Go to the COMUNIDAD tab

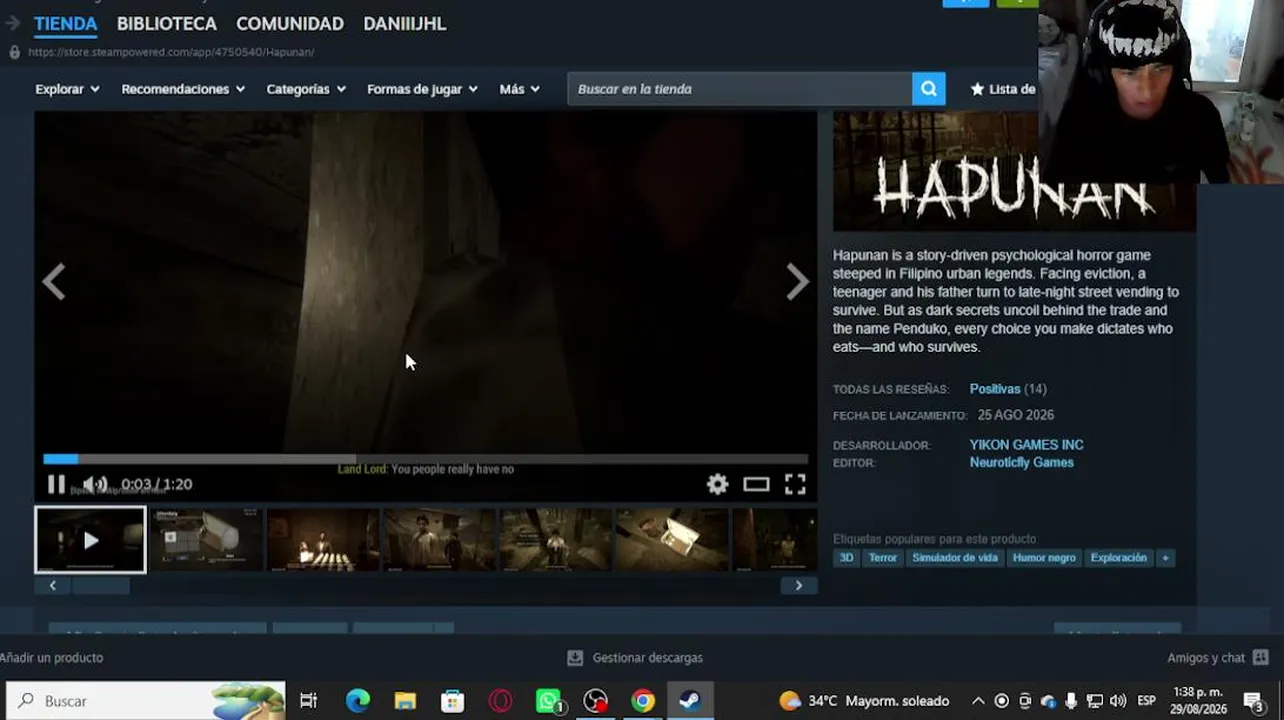tap(290, 23)
